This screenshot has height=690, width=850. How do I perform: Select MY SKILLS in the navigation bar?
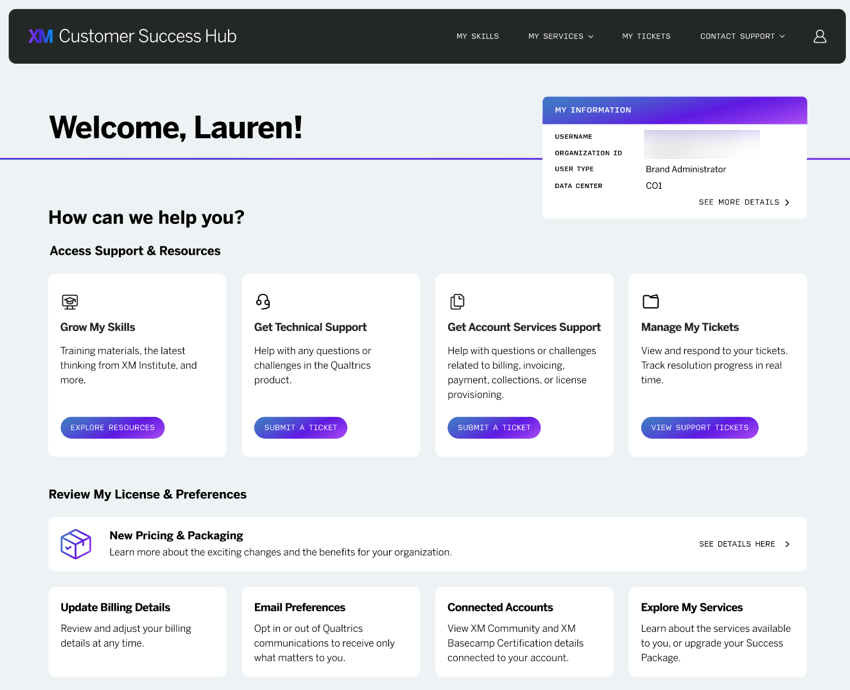point(477,36)
